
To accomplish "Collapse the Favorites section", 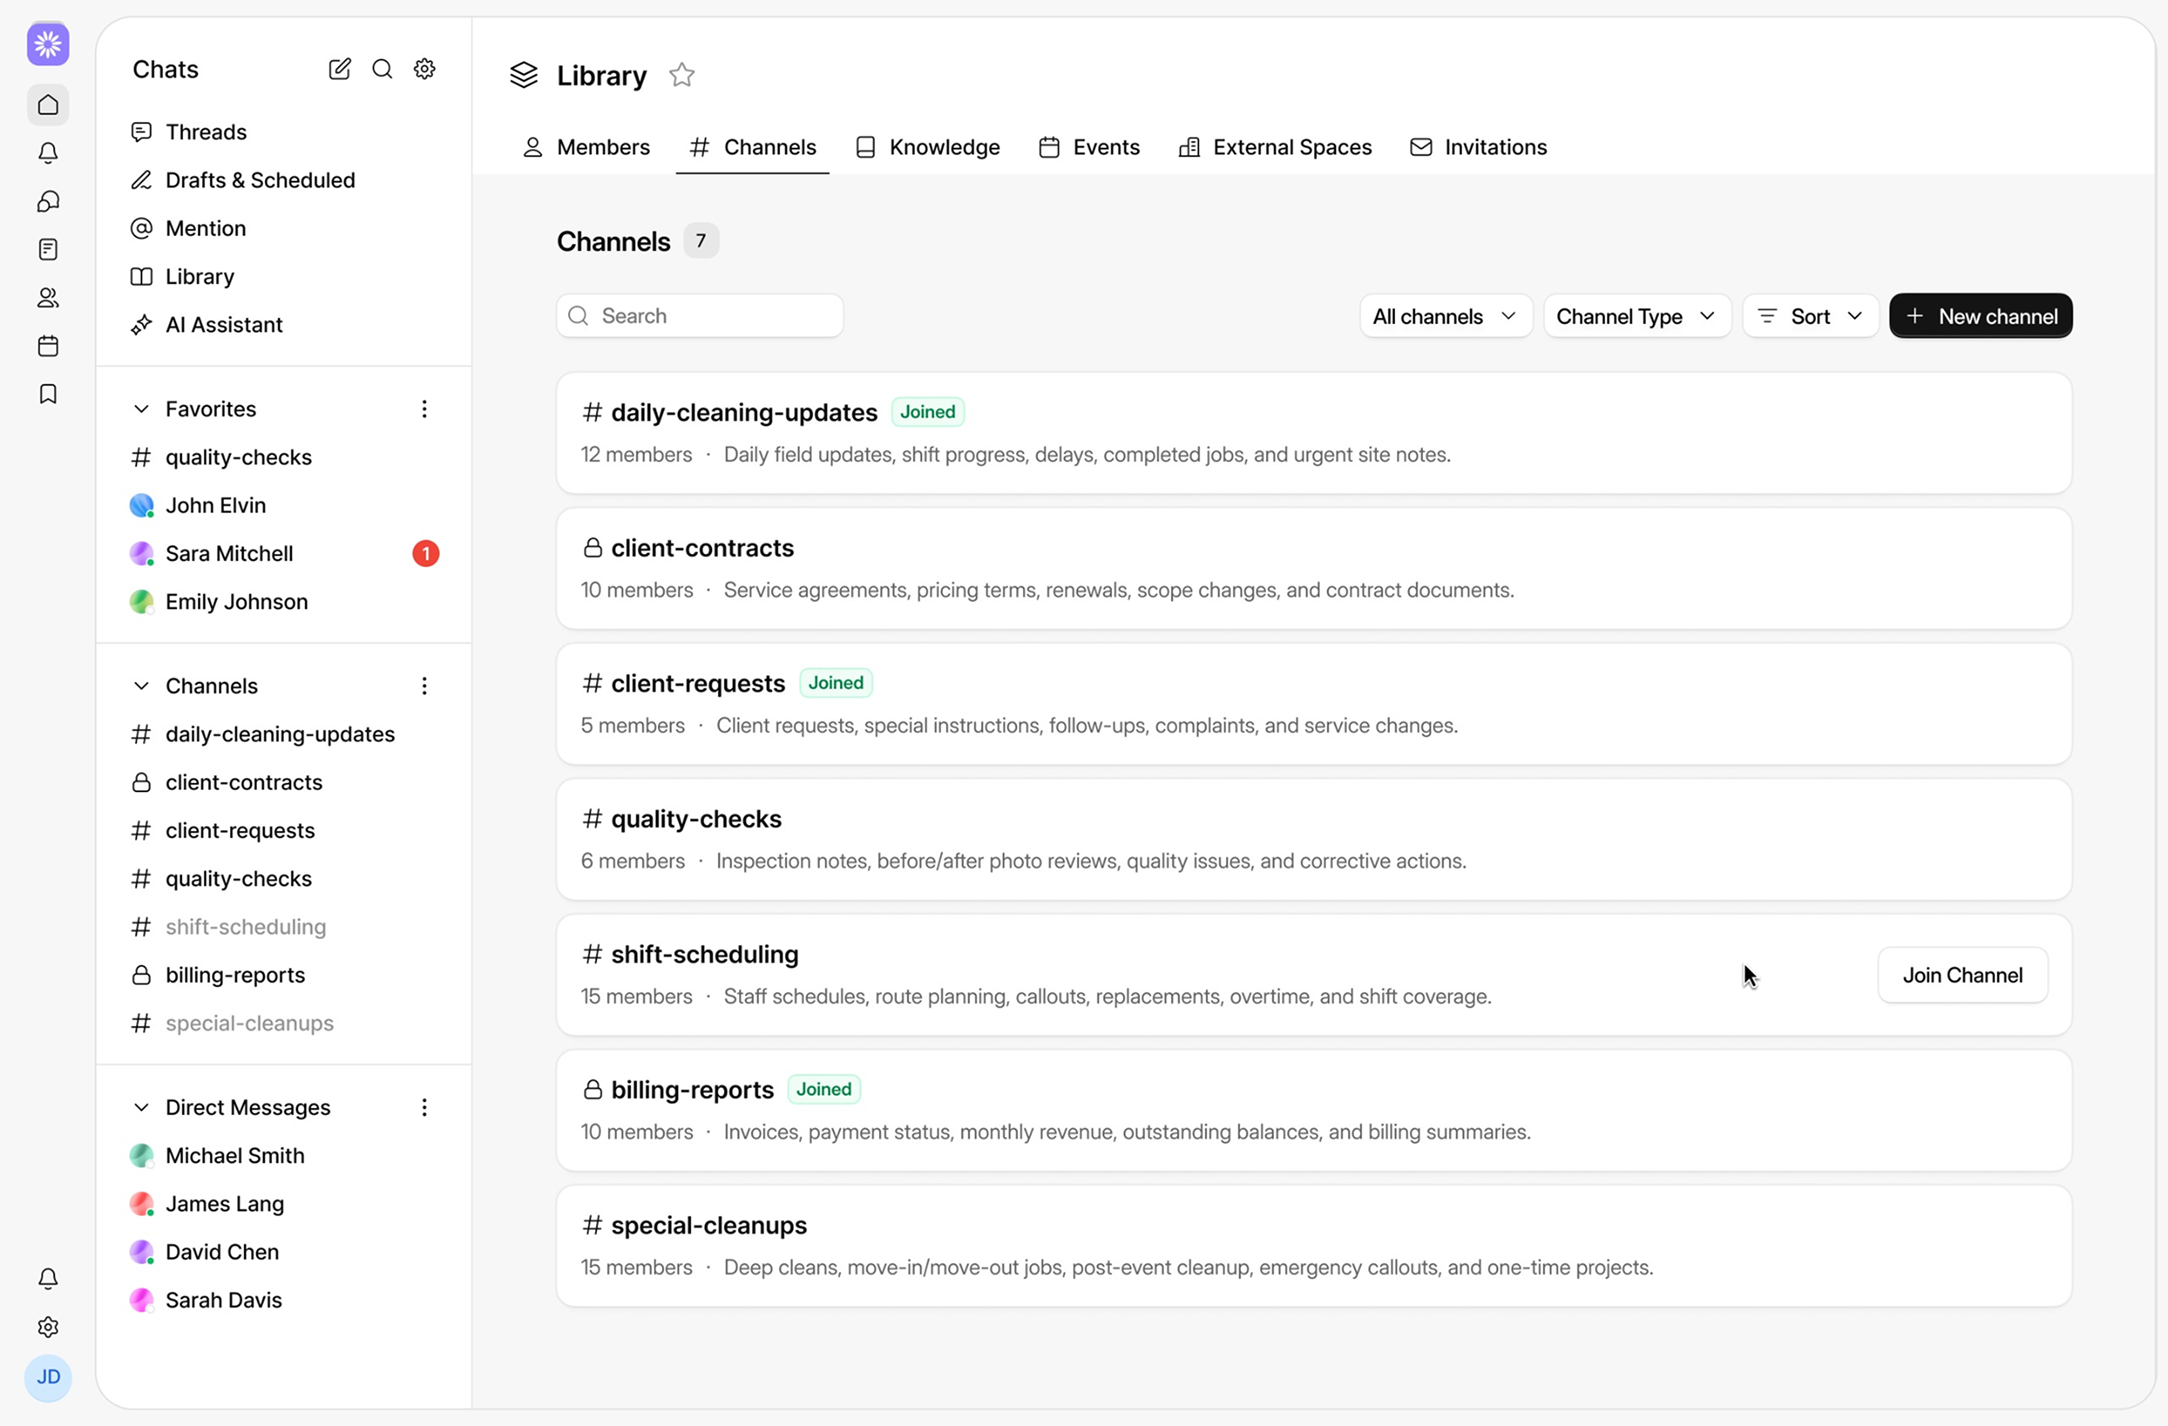I will (141, 408).
